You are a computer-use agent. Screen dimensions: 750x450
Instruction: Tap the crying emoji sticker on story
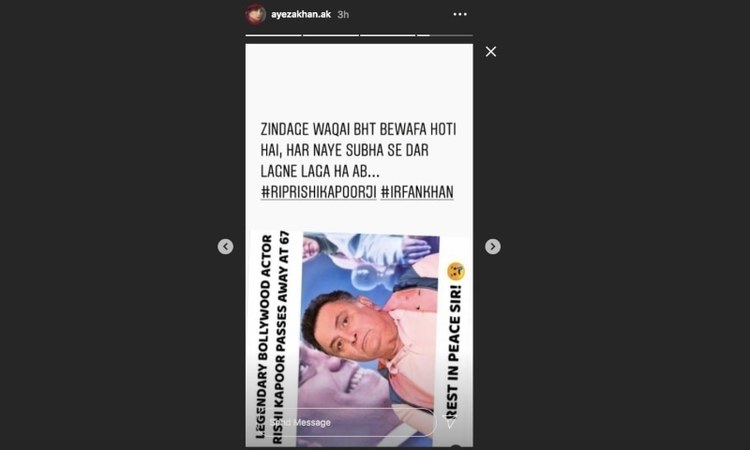click(x=456, y=271)
